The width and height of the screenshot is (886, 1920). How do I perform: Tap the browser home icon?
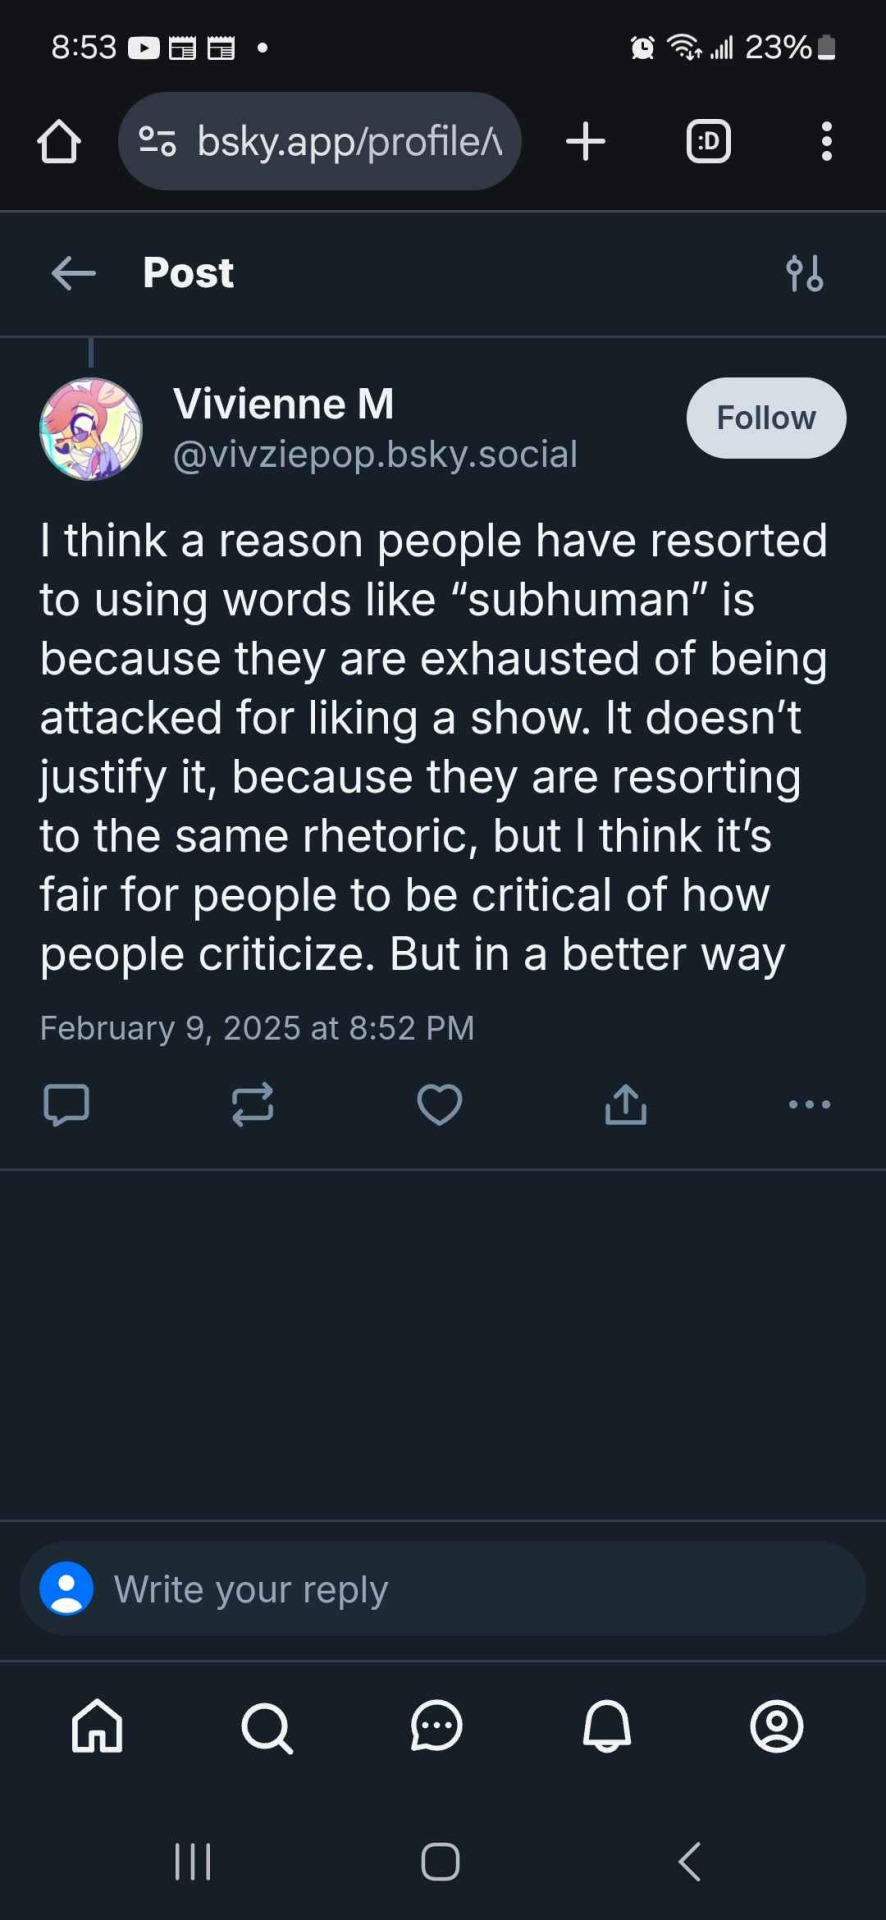59,142
